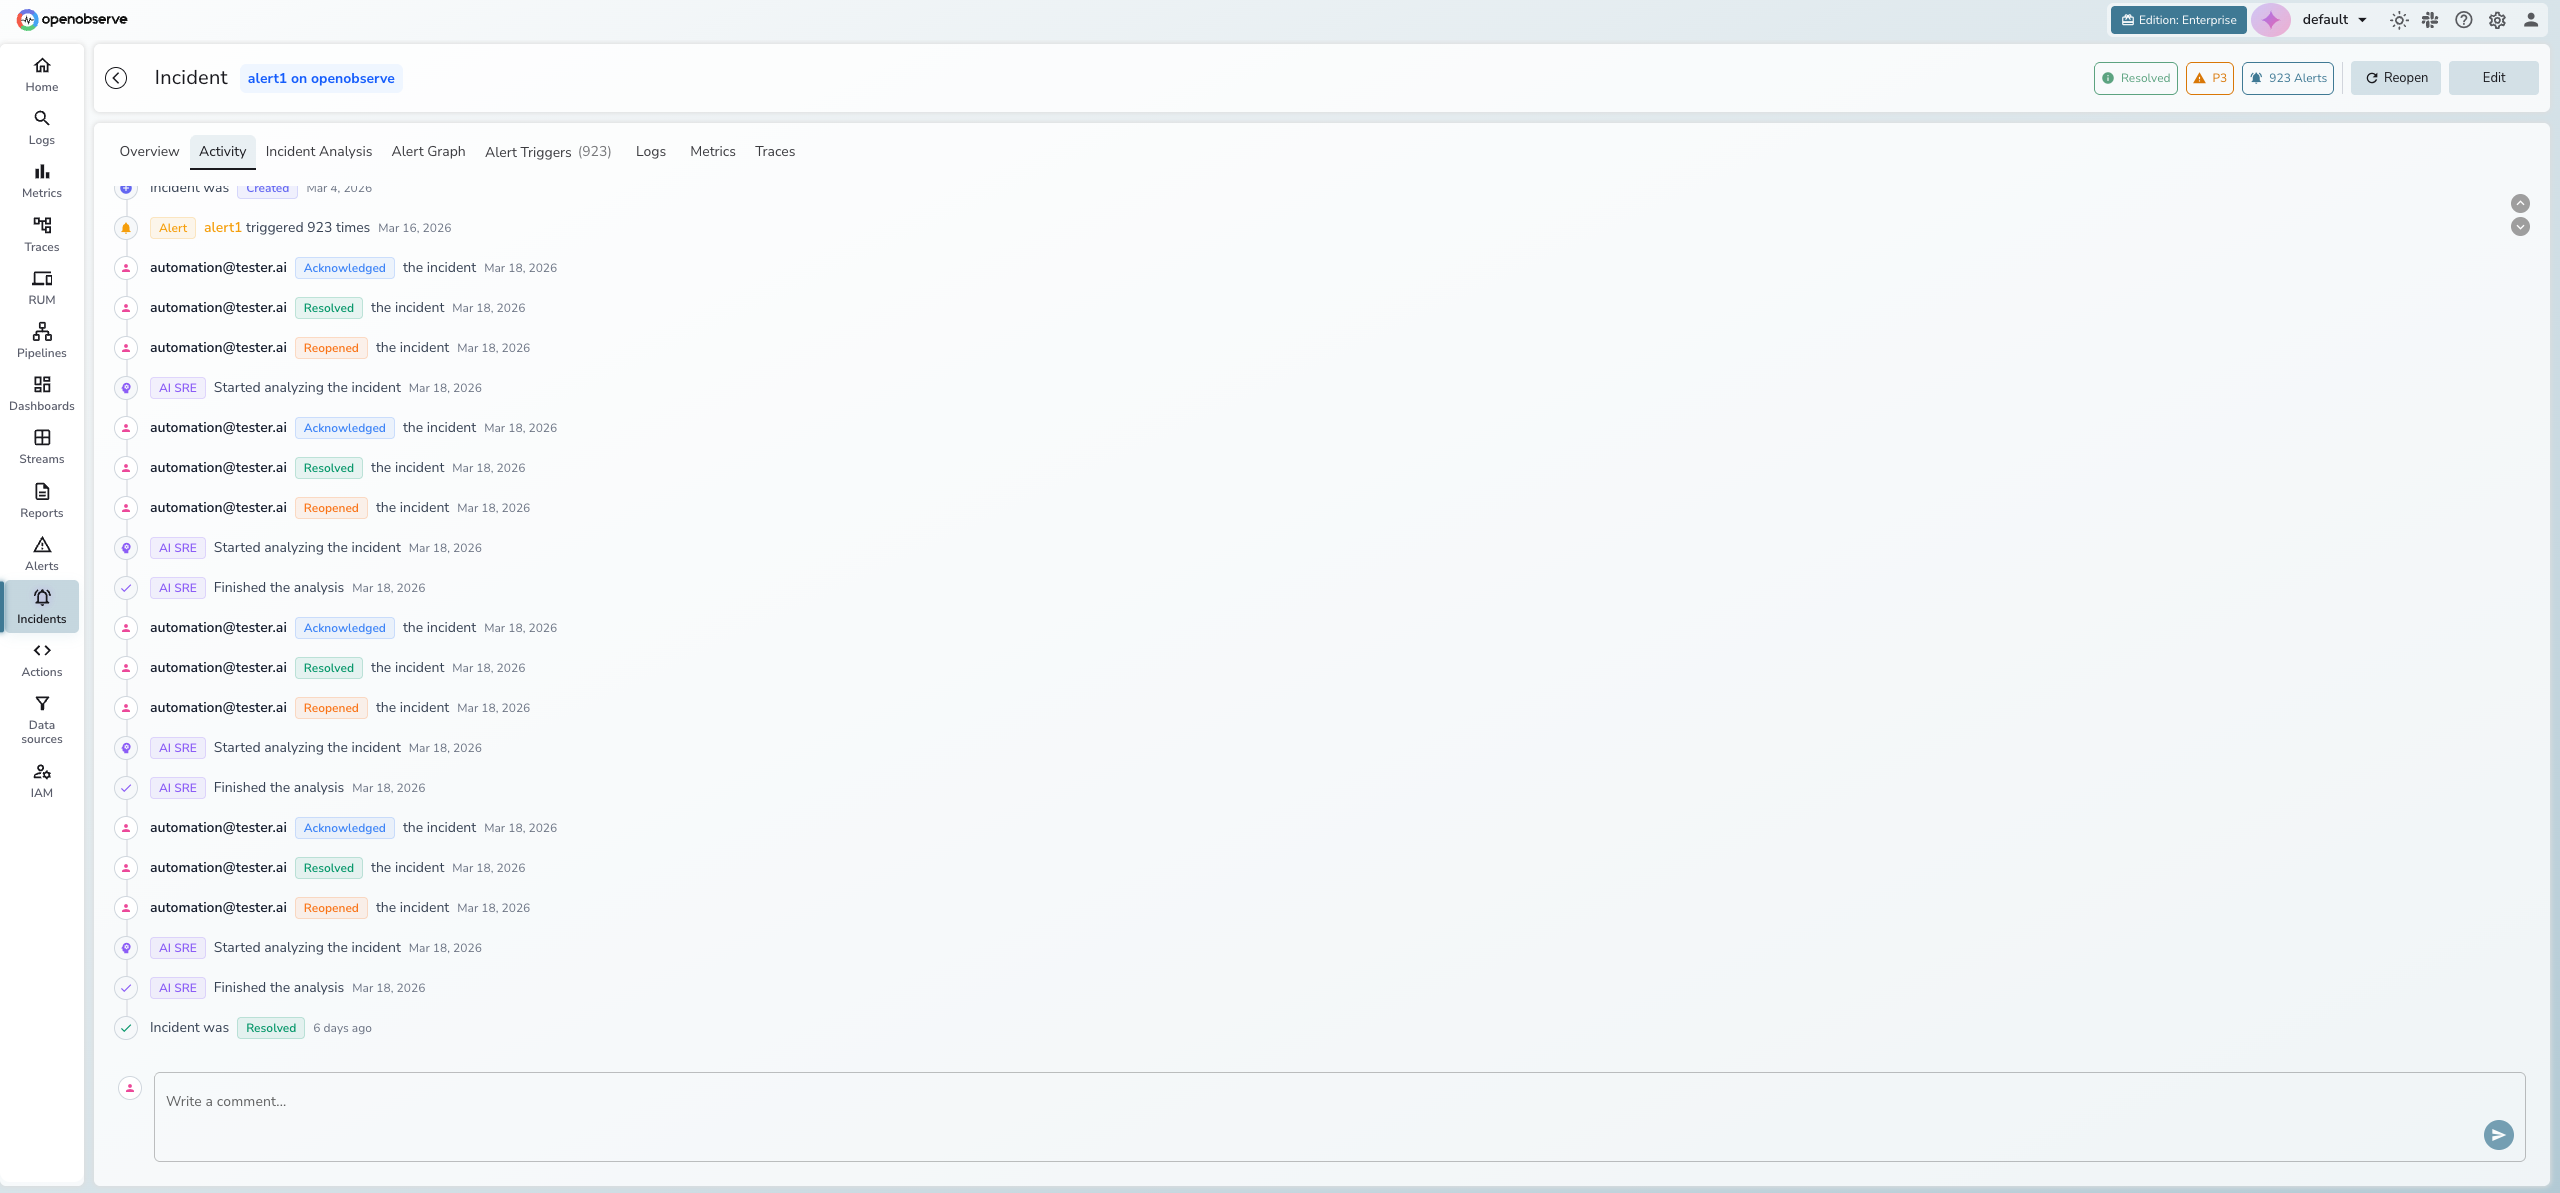Screen dimensions: 2560x1193
Task: Click the send comment arrow icon
Action: tap(2497, 1135)
